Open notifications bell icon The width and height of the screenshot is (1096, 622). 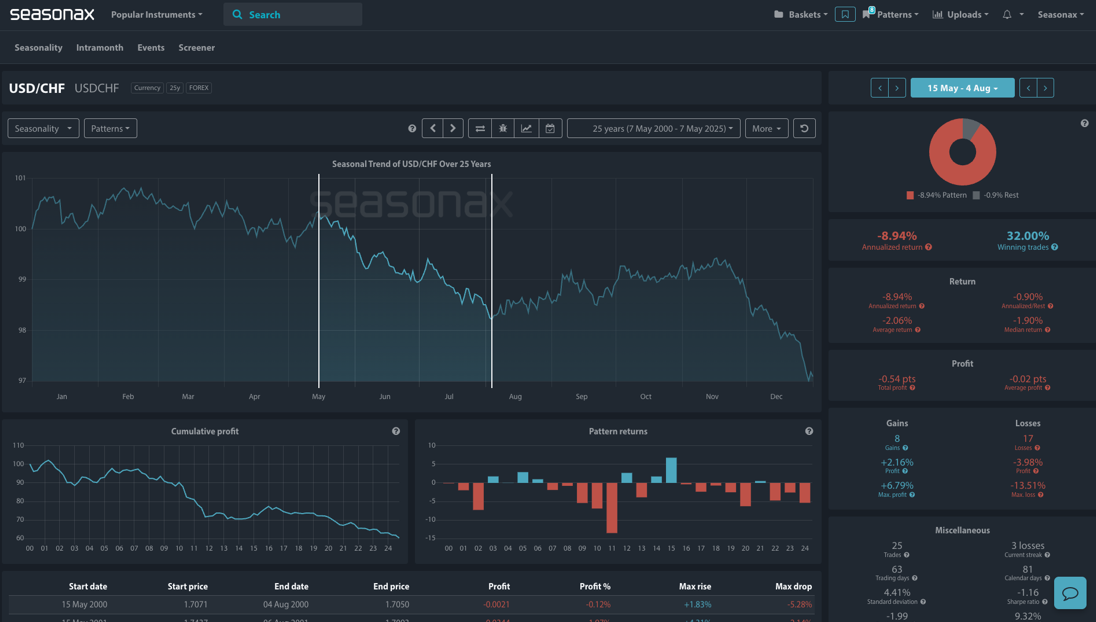pos(1007,14)
